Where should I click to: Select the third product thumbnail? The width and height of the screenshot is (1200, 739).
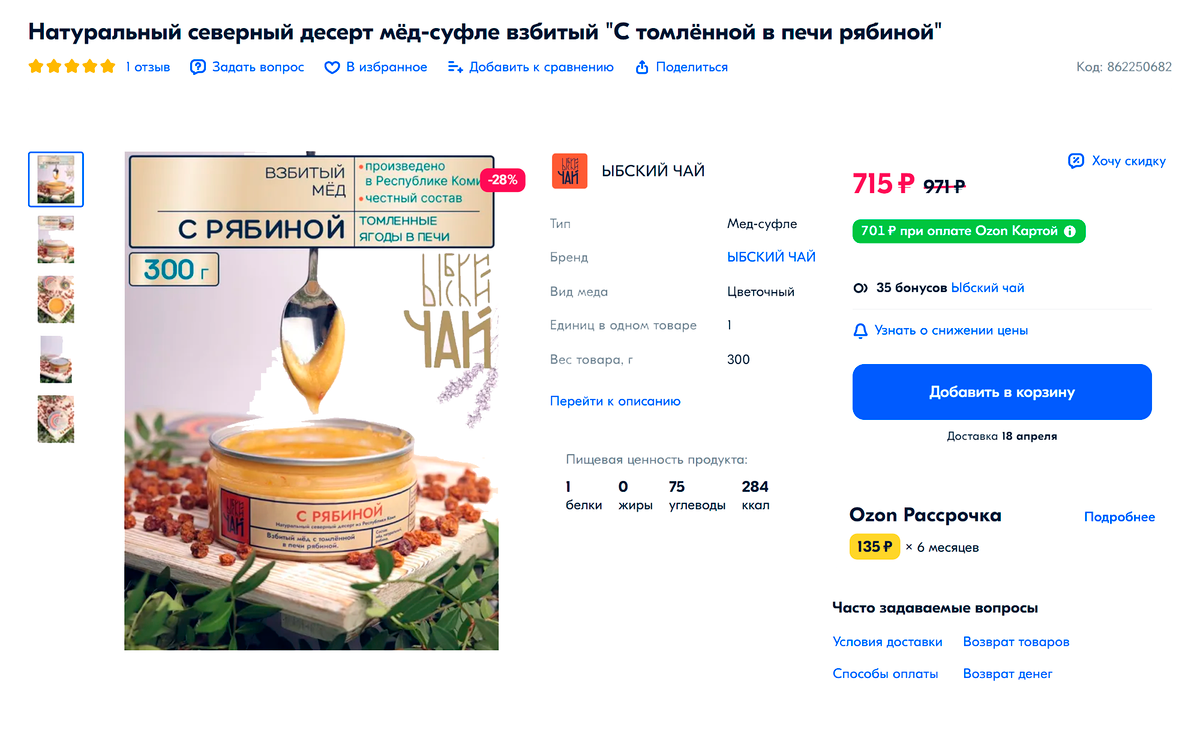click(x=56, y=299)
